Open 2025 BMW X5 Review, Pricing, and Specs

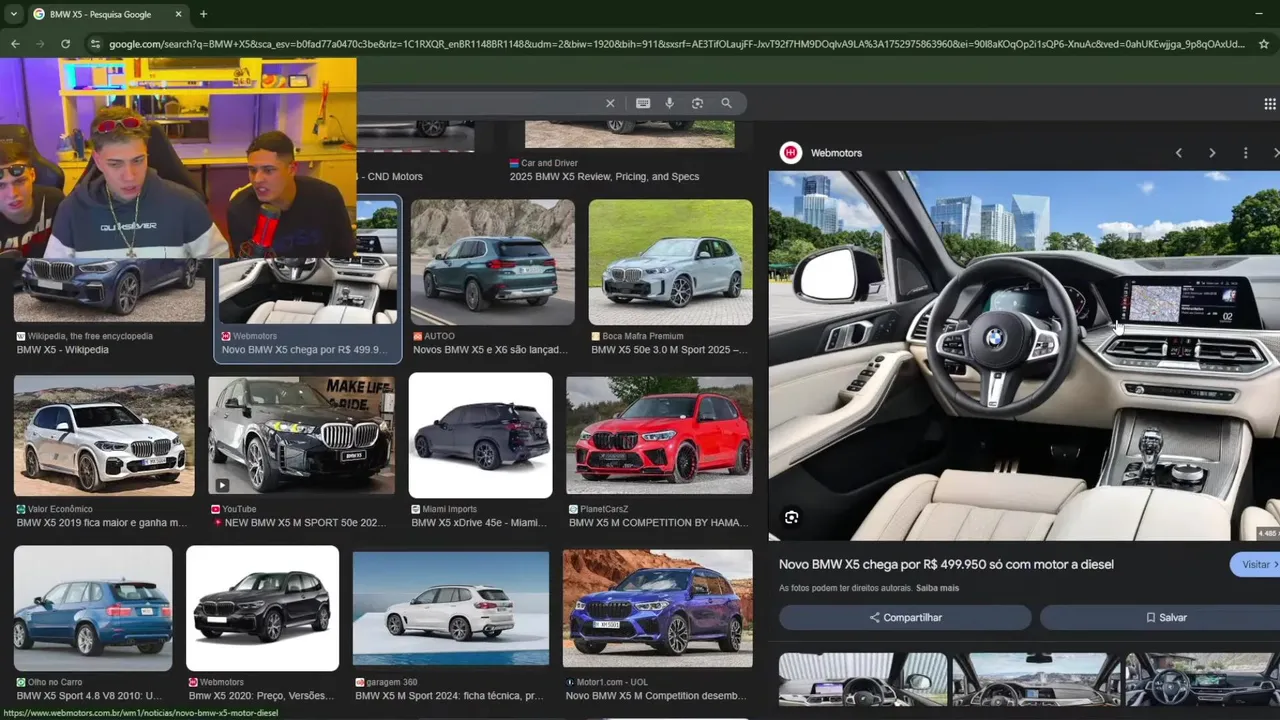pyautogui.click(x=604, y=177)
